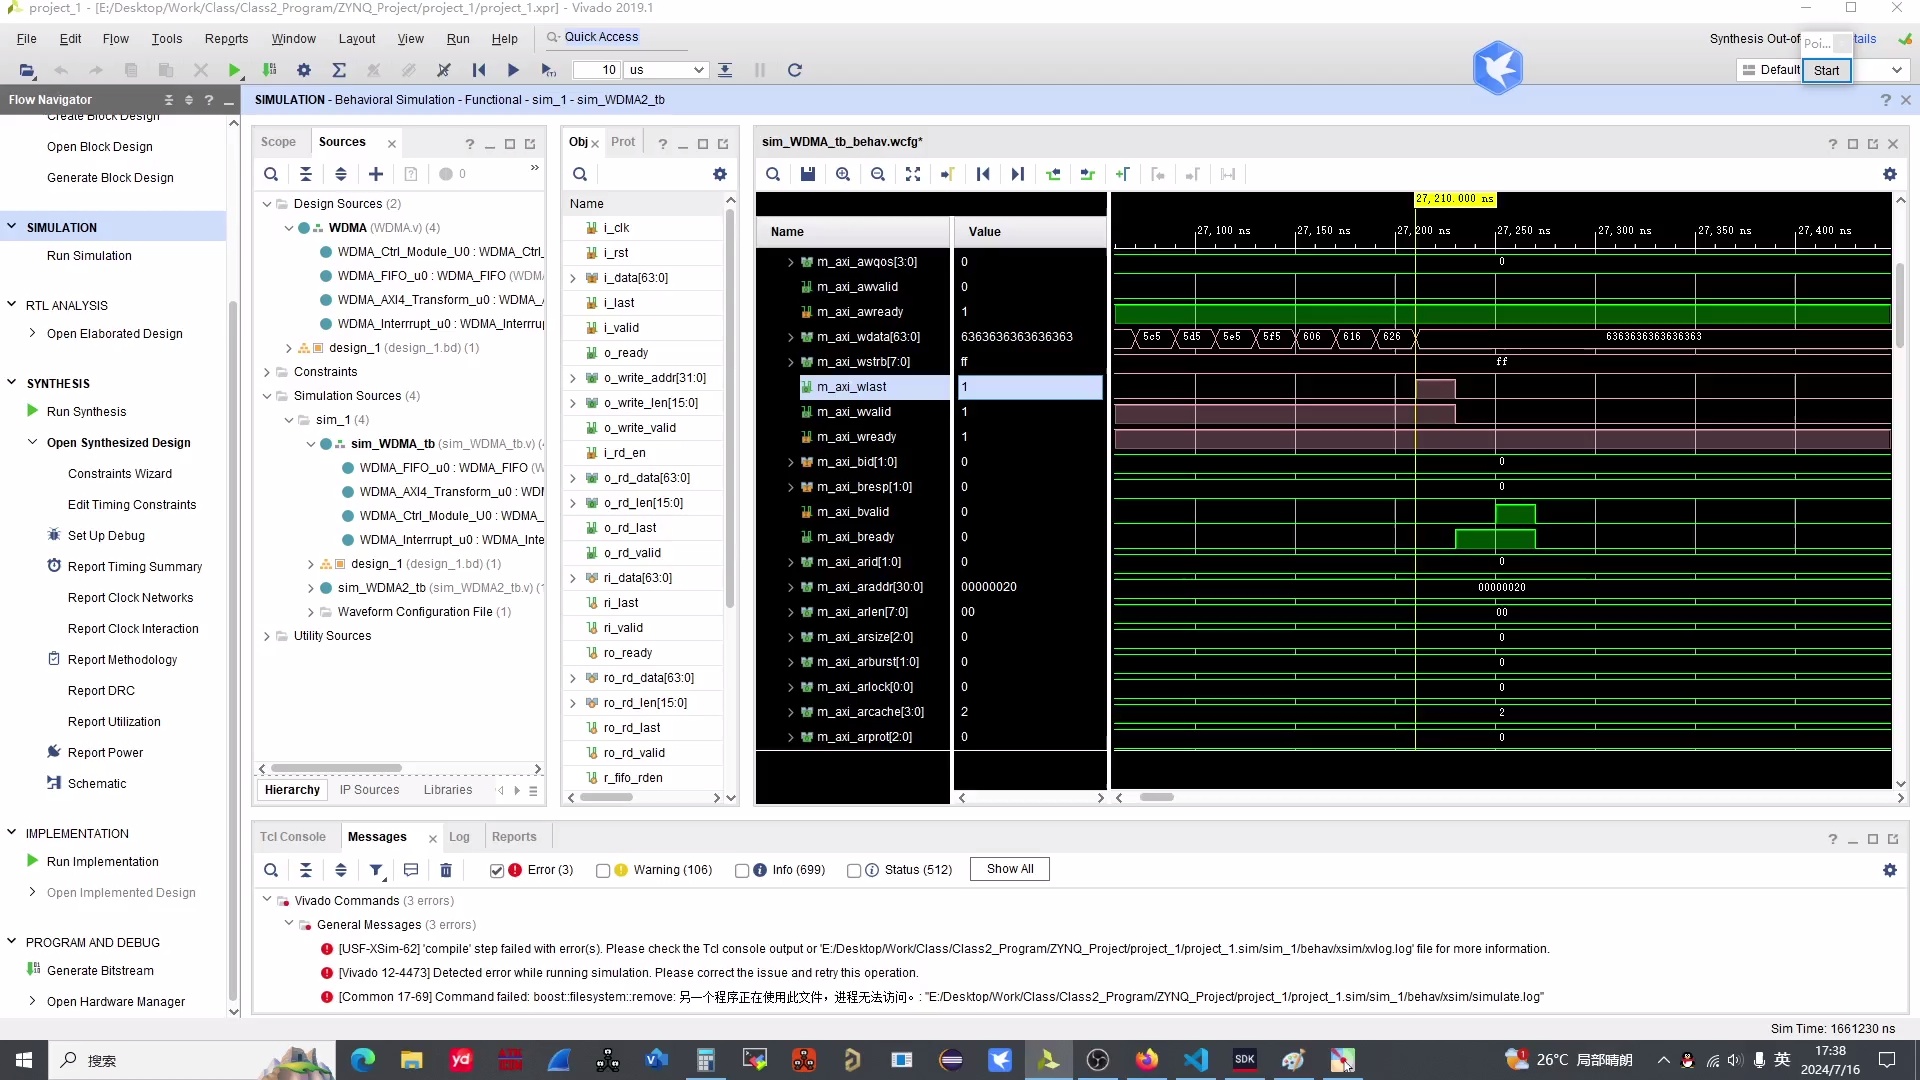
Task: Open the Reports menu
Action: [x=226, y=39]
